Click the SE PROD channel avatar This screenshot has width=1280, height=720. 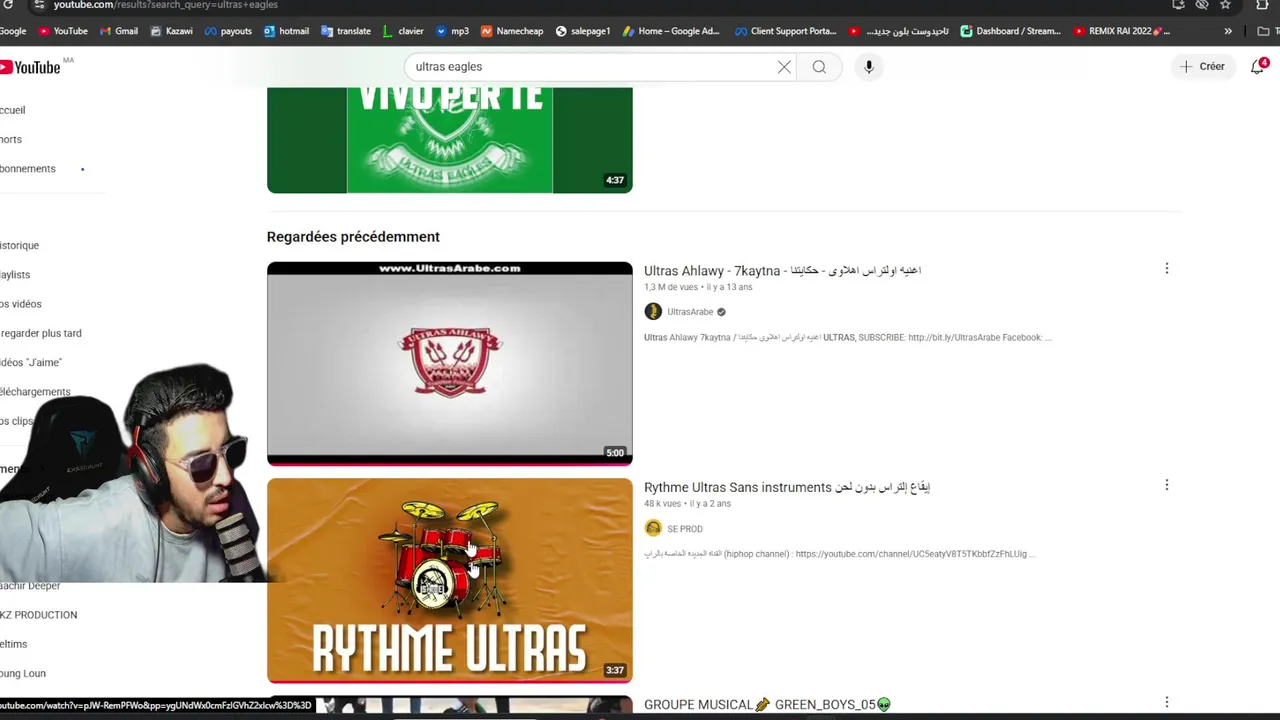(653, 528)
